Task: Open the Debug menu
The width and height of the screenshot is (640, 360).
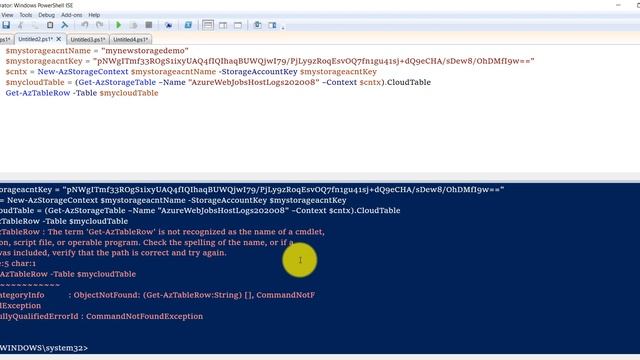Action: pos(47,15)
